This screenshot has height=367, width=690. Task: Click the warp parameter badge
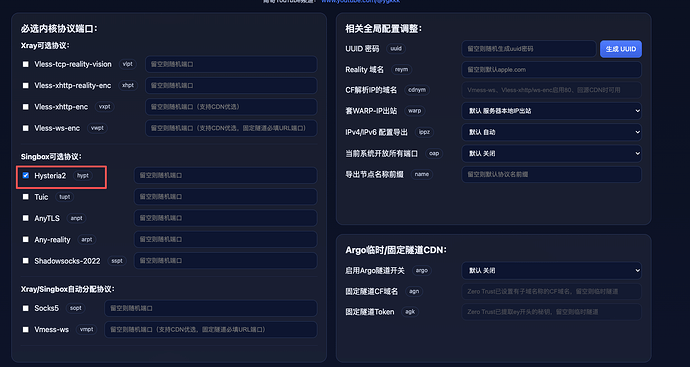pyautogui.click(x=415, y=111)
